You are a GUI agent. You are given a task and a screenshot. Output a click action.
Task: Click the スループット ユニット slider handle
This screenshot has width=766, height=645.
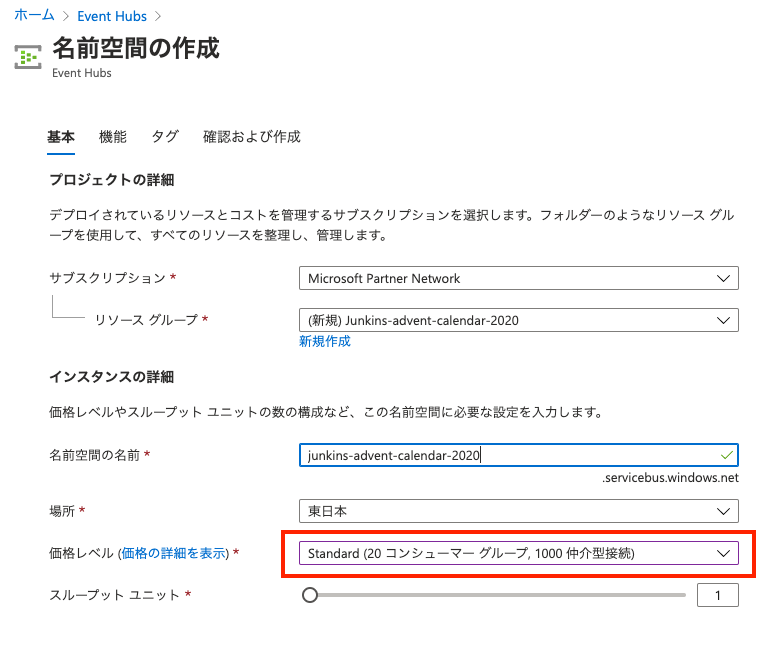(310, 595)
